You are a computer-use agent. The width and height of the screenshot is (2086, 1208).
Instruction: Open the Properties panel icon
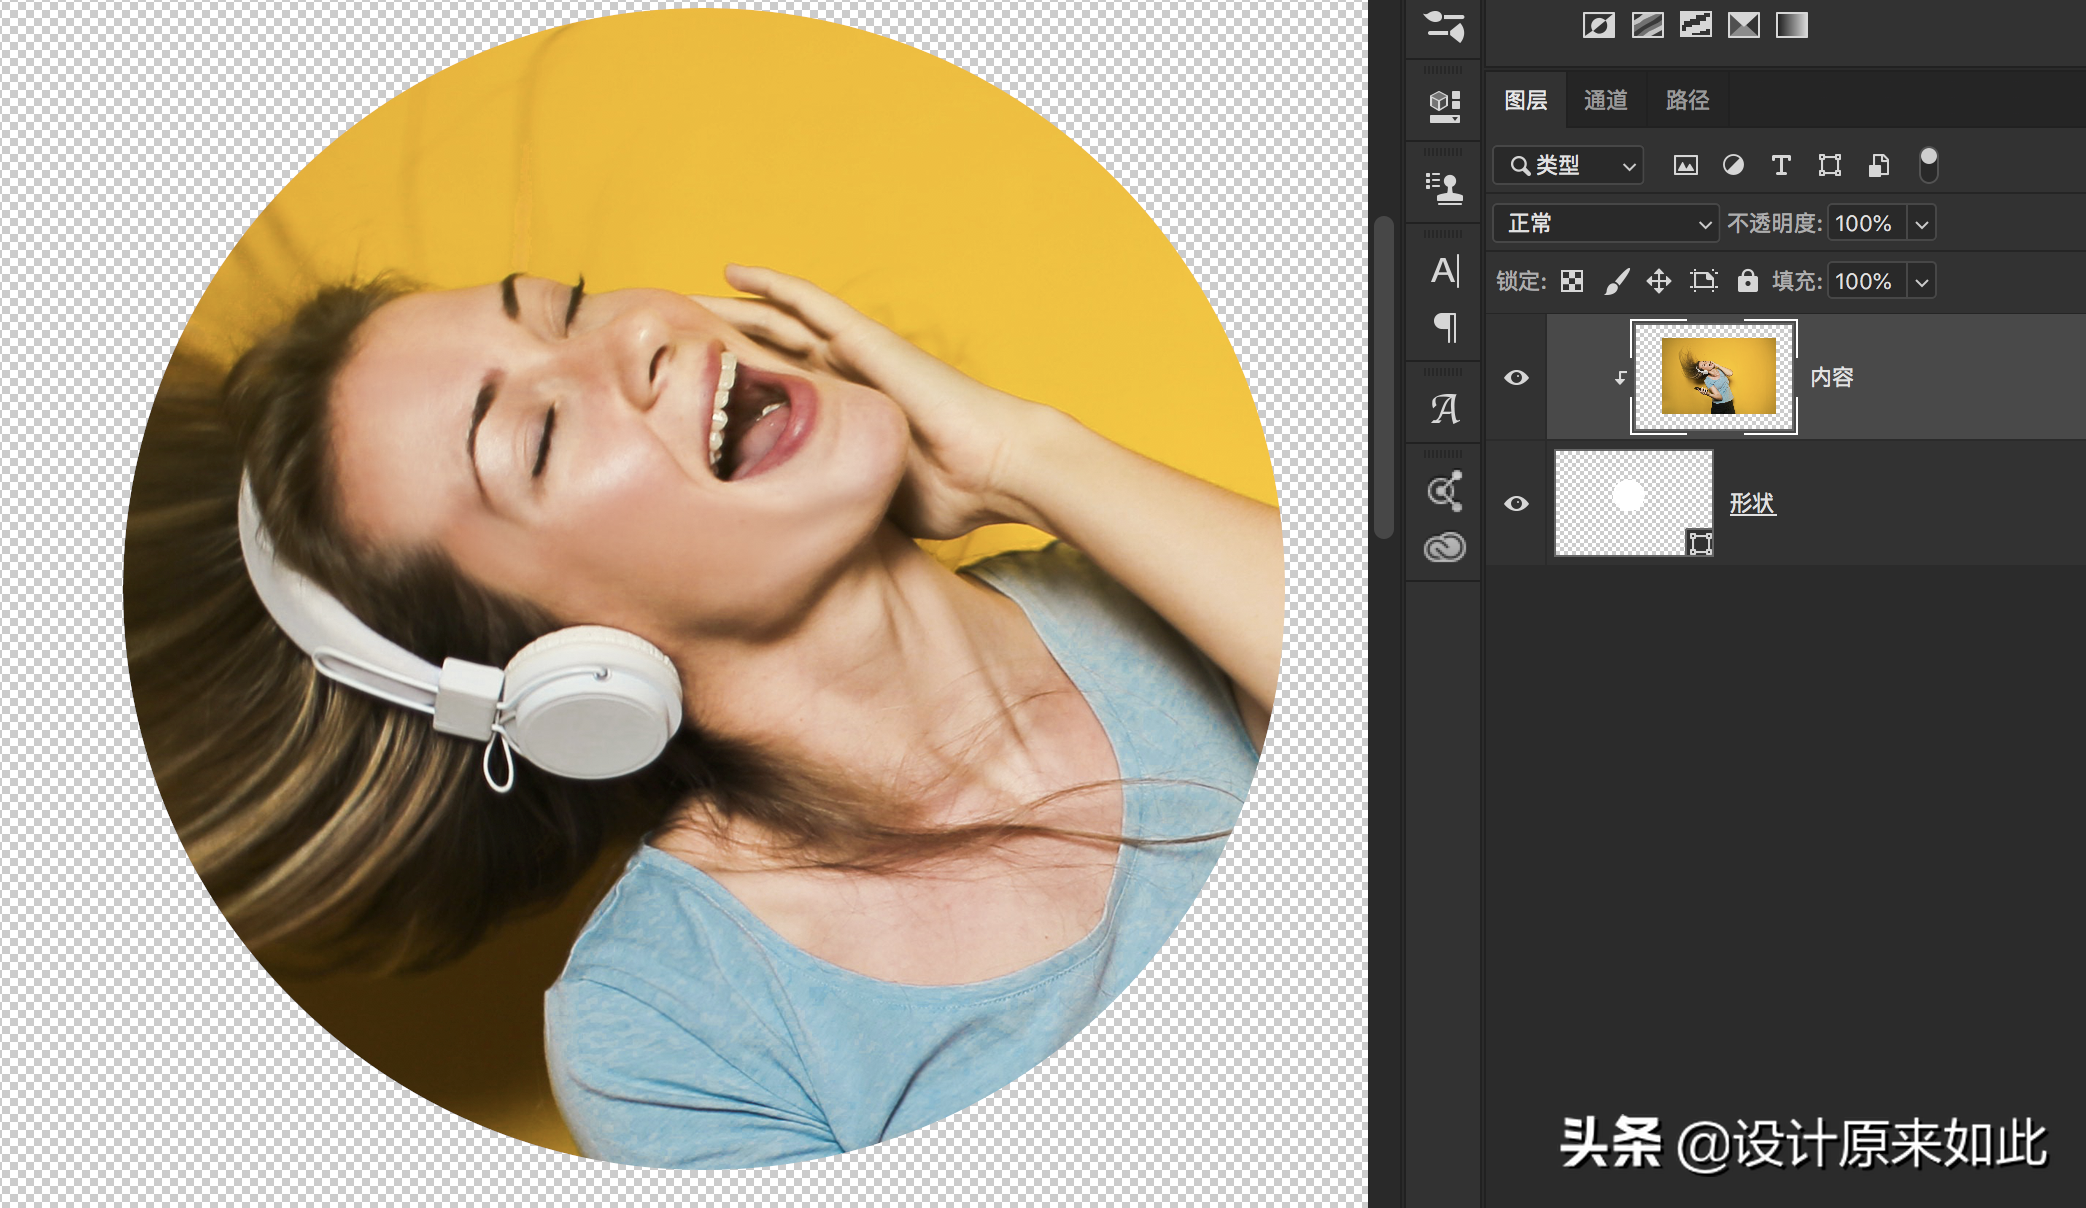coord(1444,25)
